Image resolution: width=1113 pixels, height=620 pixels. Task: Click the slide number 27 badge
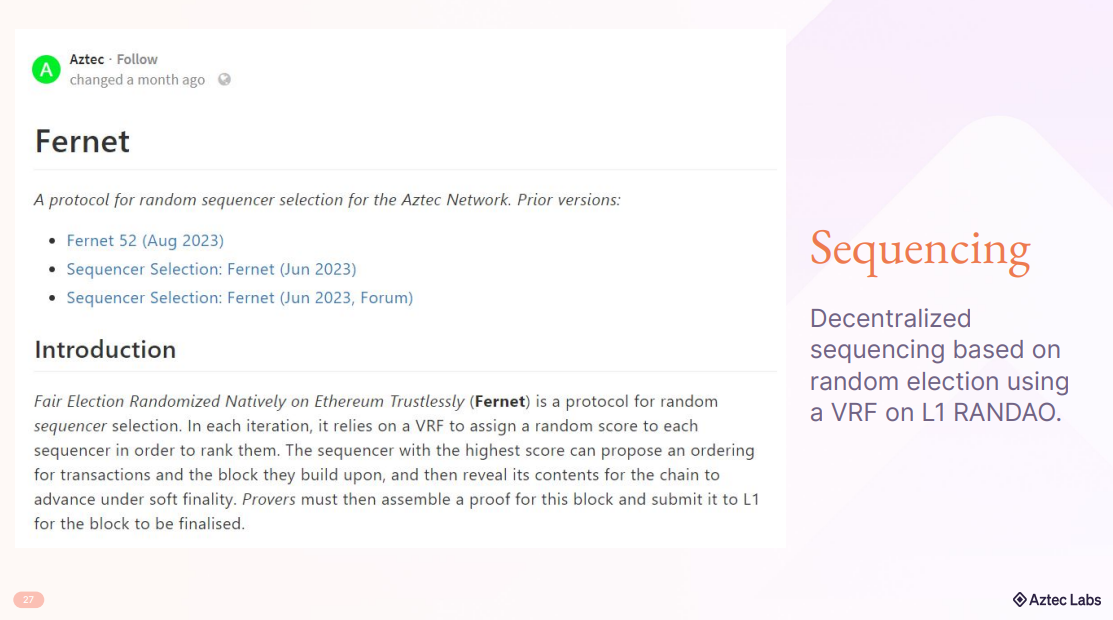[x=28, y=600]
